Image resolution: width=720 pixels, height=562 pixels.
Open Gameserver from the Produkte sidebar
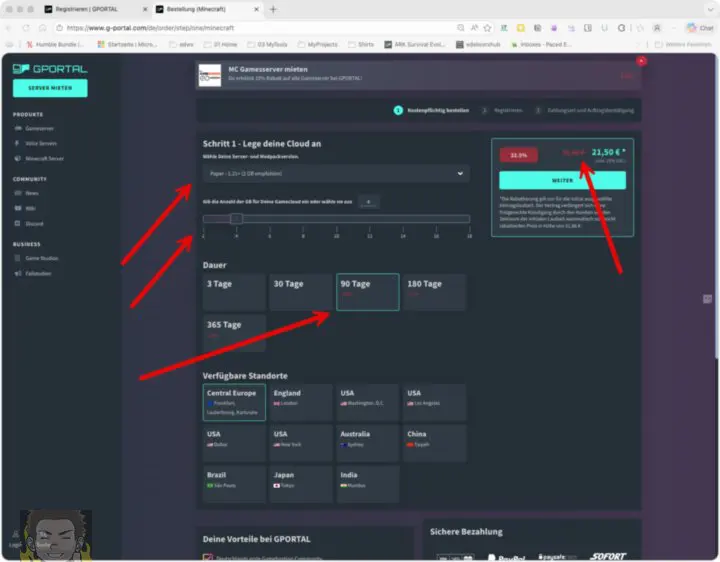click(x=40, y=129)
